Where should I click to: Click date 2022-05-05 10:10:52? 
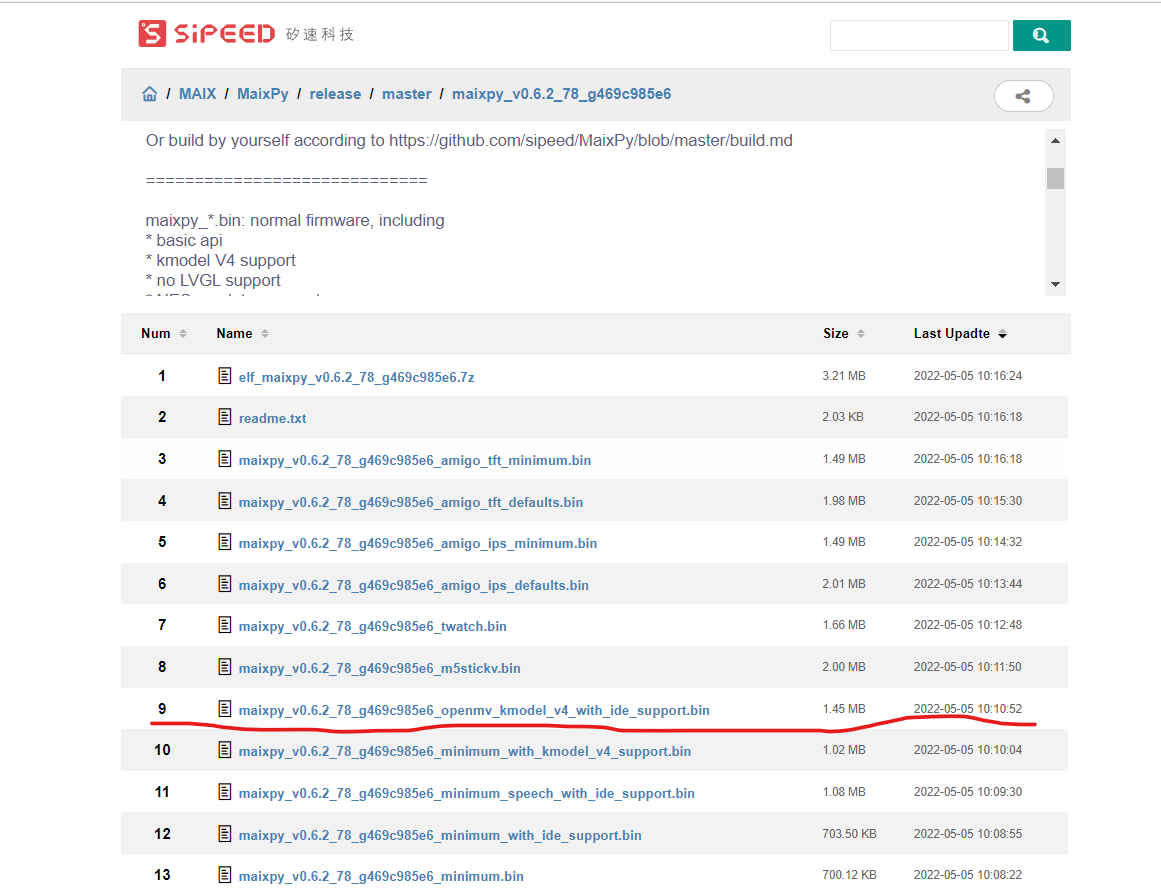(968, 709)
